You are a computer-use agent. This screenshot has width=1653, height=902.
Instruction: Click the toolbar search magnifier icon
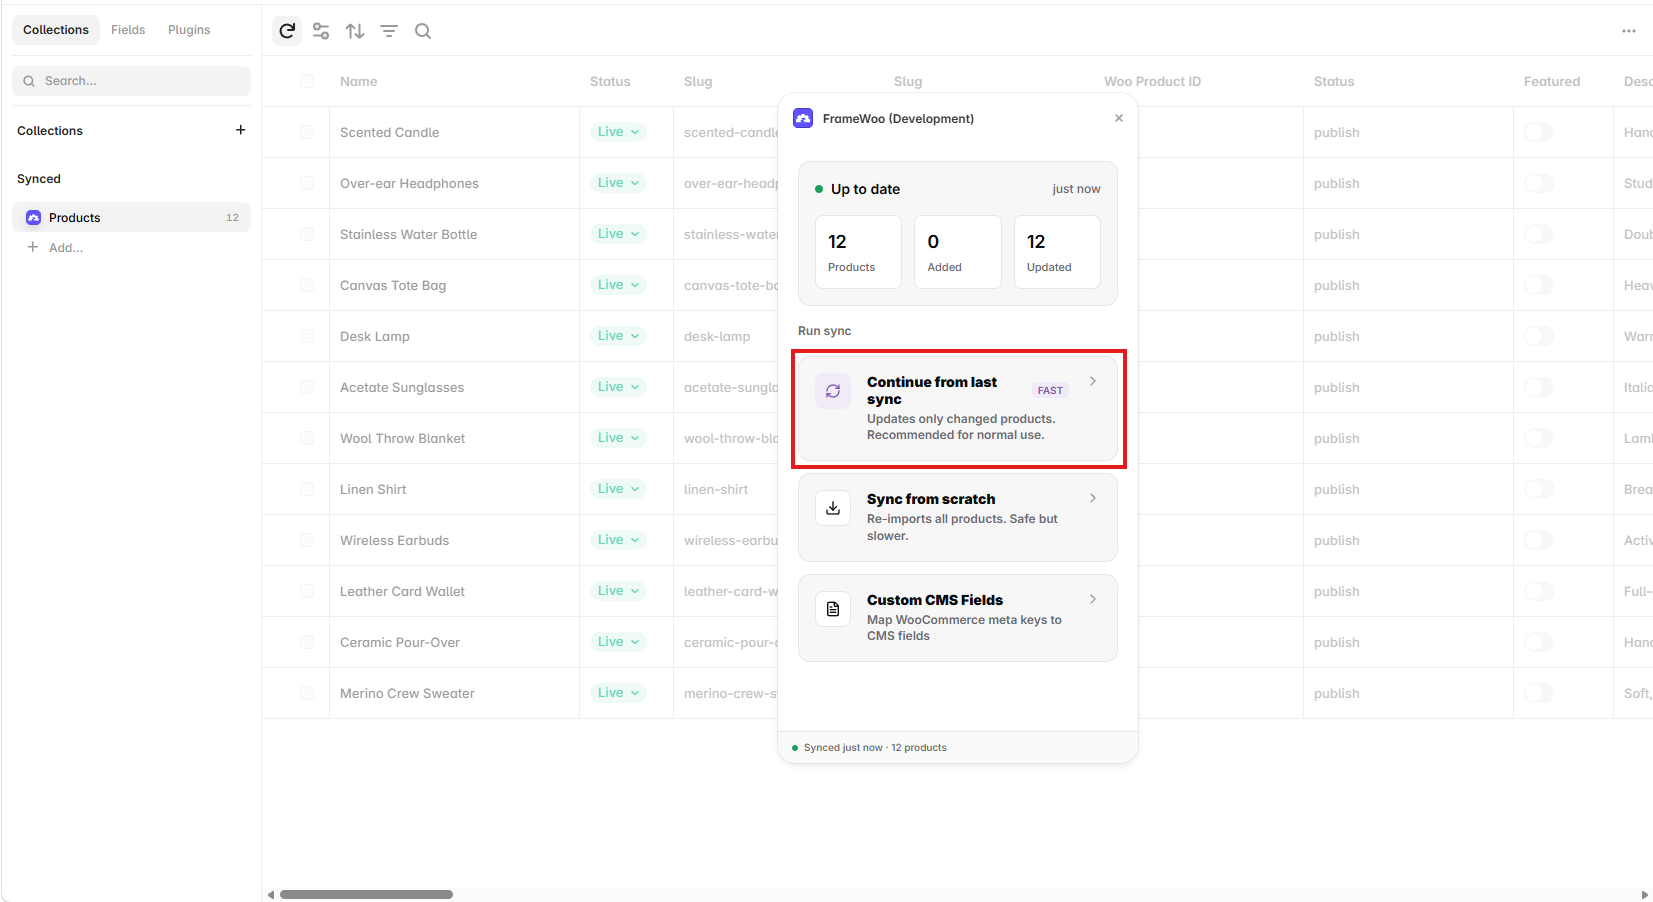[423, 31]
